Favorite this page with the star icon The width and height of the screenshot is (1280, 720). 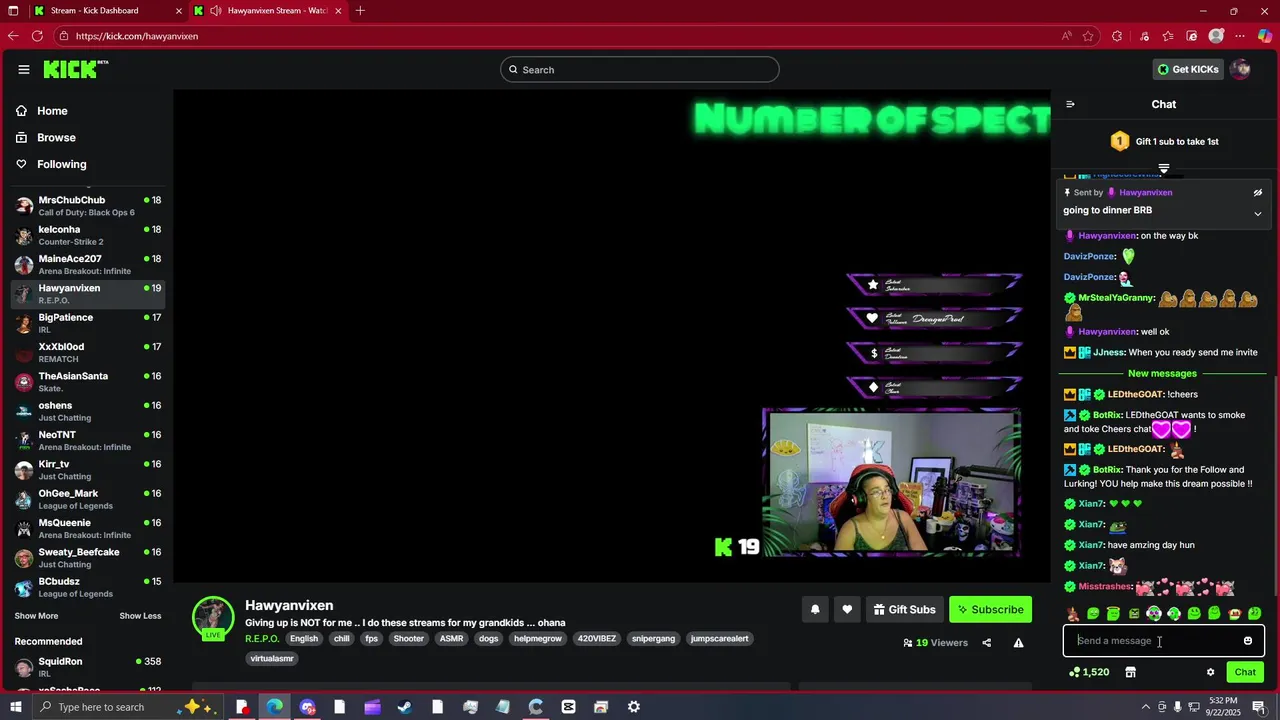1088,36
